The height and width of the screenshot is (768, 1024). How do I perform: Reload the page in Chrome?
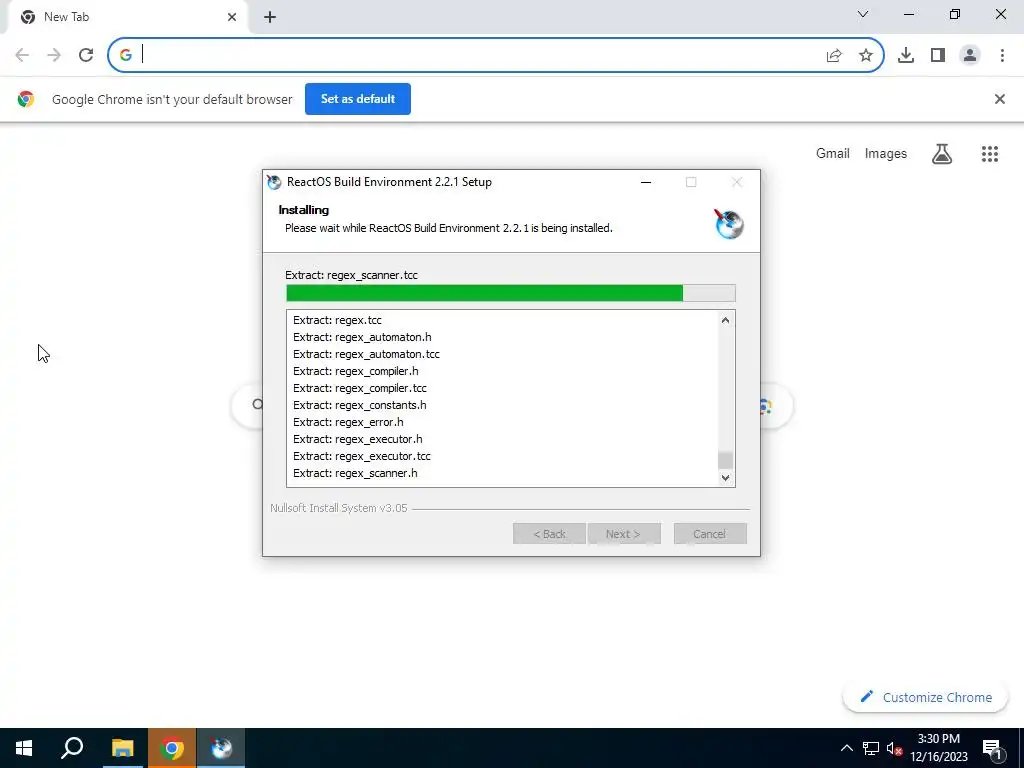tap(86, 55)
